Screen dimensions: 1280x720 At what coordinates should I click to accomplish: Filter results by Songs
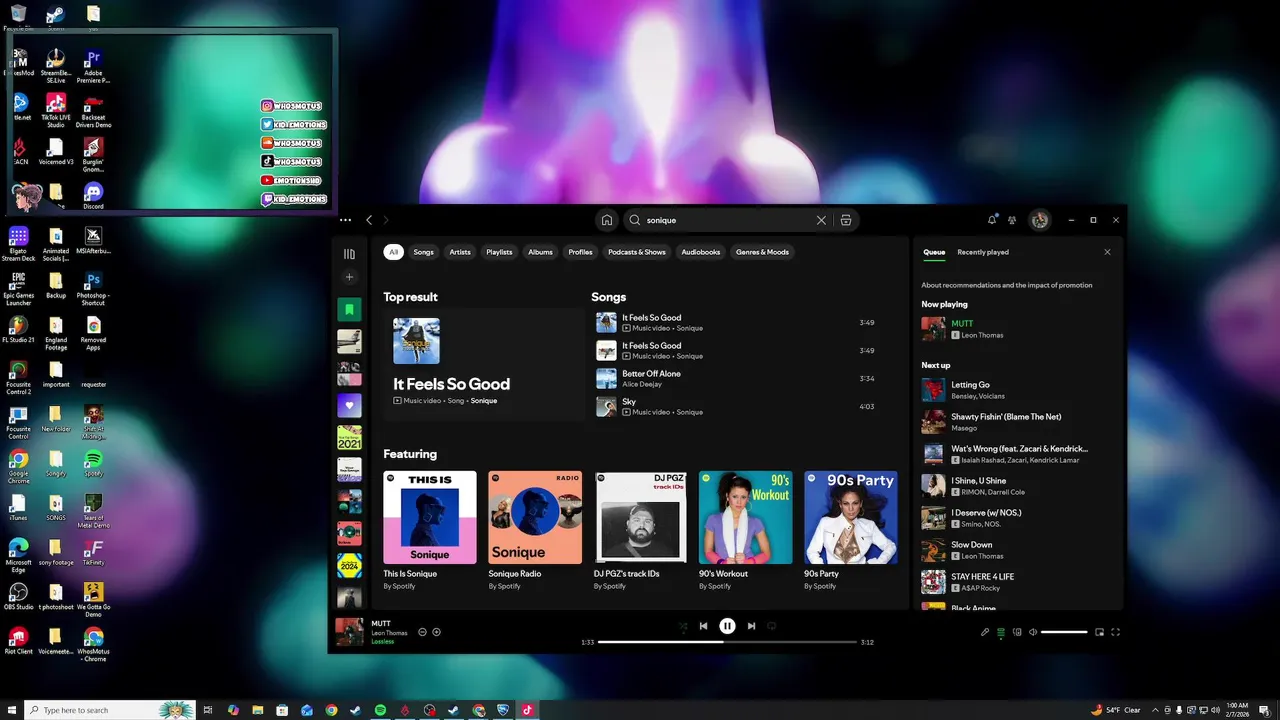tap(424, 252)
